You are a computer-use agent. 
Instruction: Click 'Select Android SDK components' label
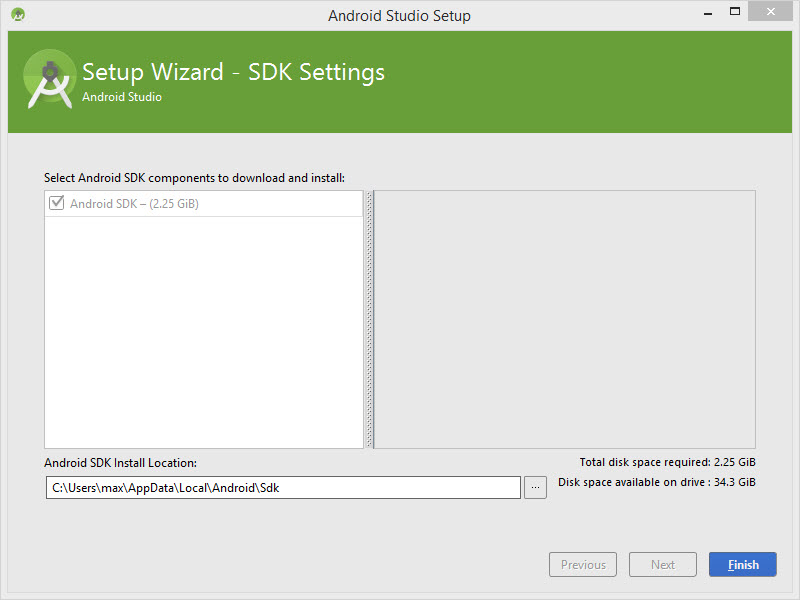194,178
